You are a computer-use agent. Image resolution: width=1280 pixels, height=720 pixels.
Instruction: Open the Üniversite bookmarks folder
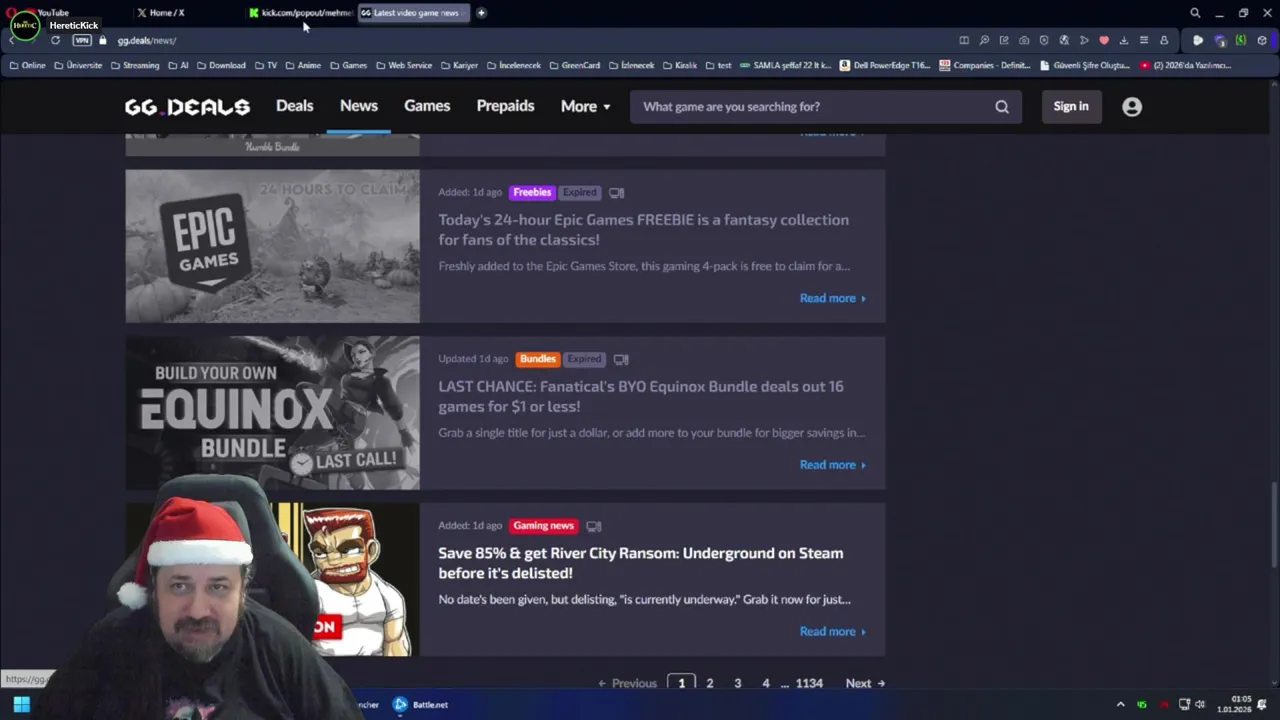(78, 65)
